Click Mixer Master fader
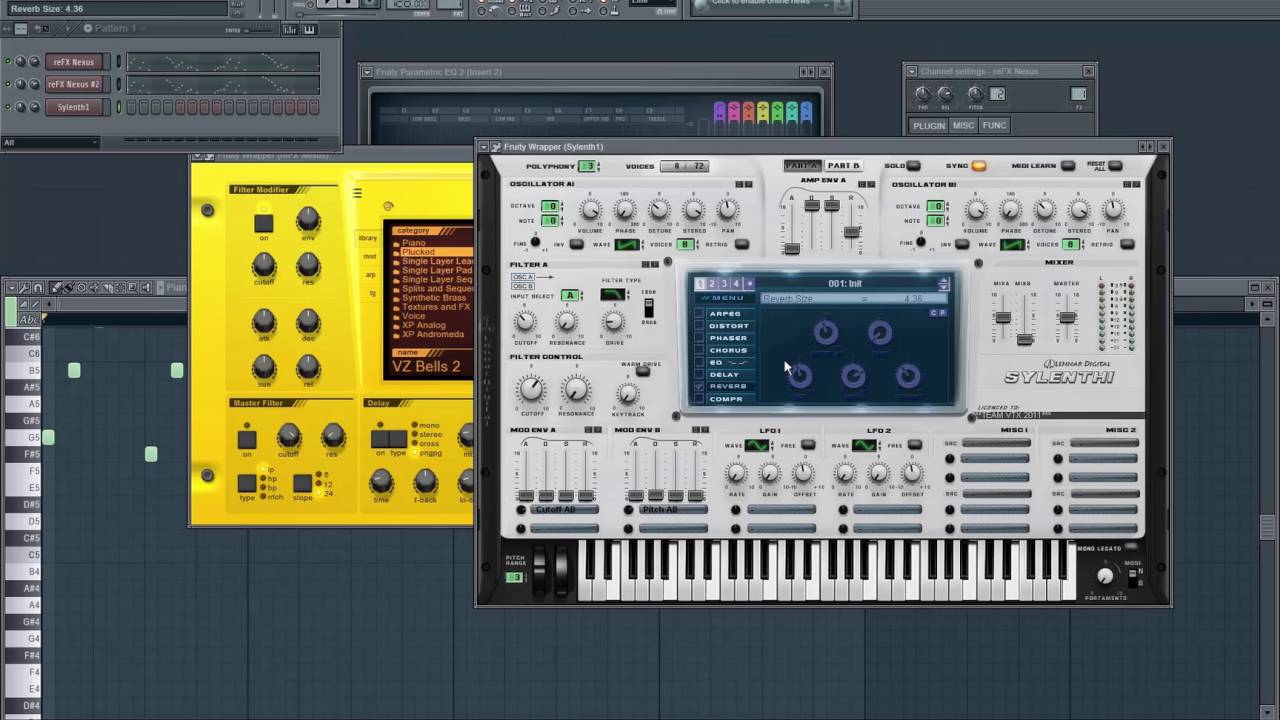1280x720 pixels. click(1067, 318)
